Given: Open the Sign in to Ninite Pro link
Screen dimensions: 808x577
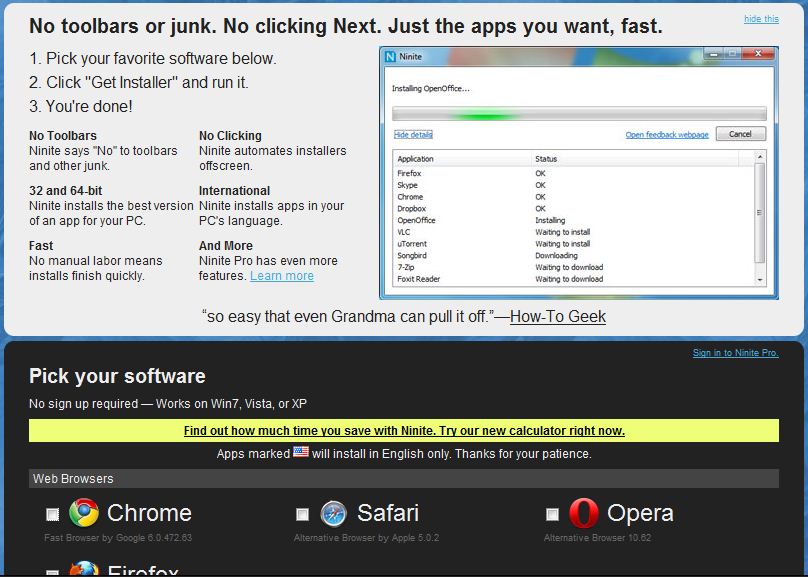Looking at the screenshot, I should (734, 351).
